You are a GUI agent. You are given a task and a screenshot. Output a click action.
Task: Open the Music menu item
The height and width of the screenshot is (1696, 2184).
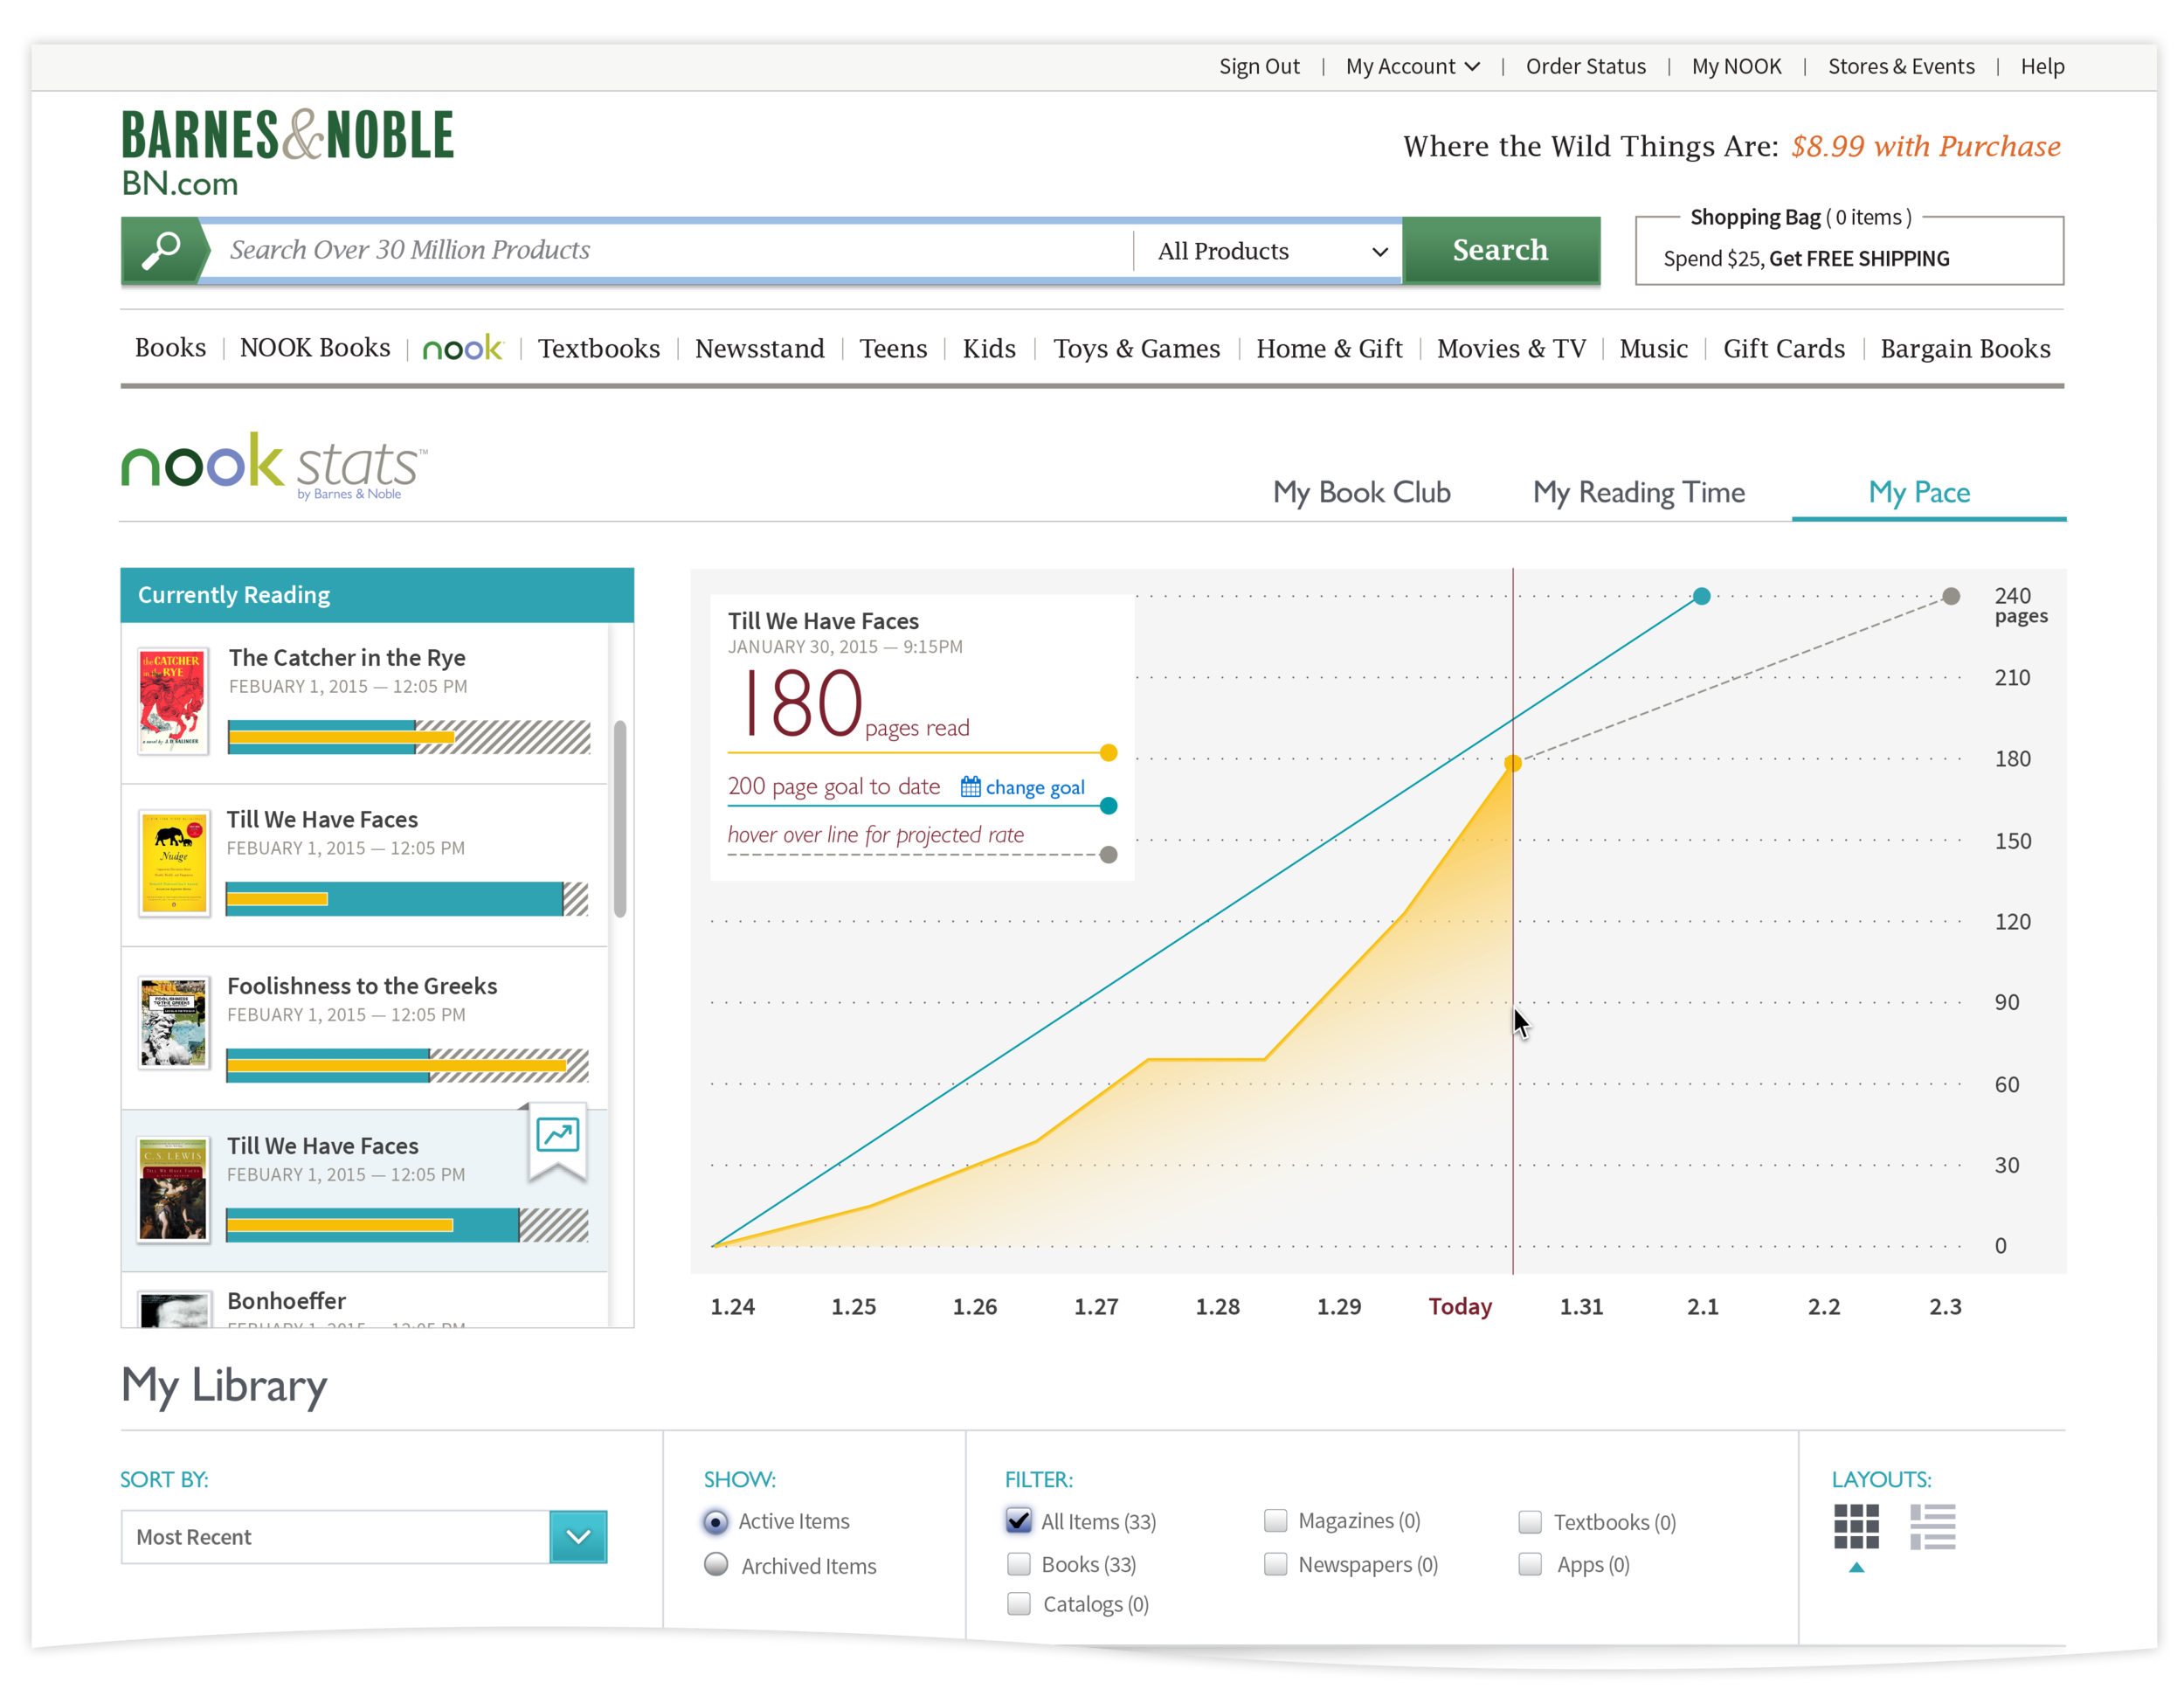[1653, 348]
